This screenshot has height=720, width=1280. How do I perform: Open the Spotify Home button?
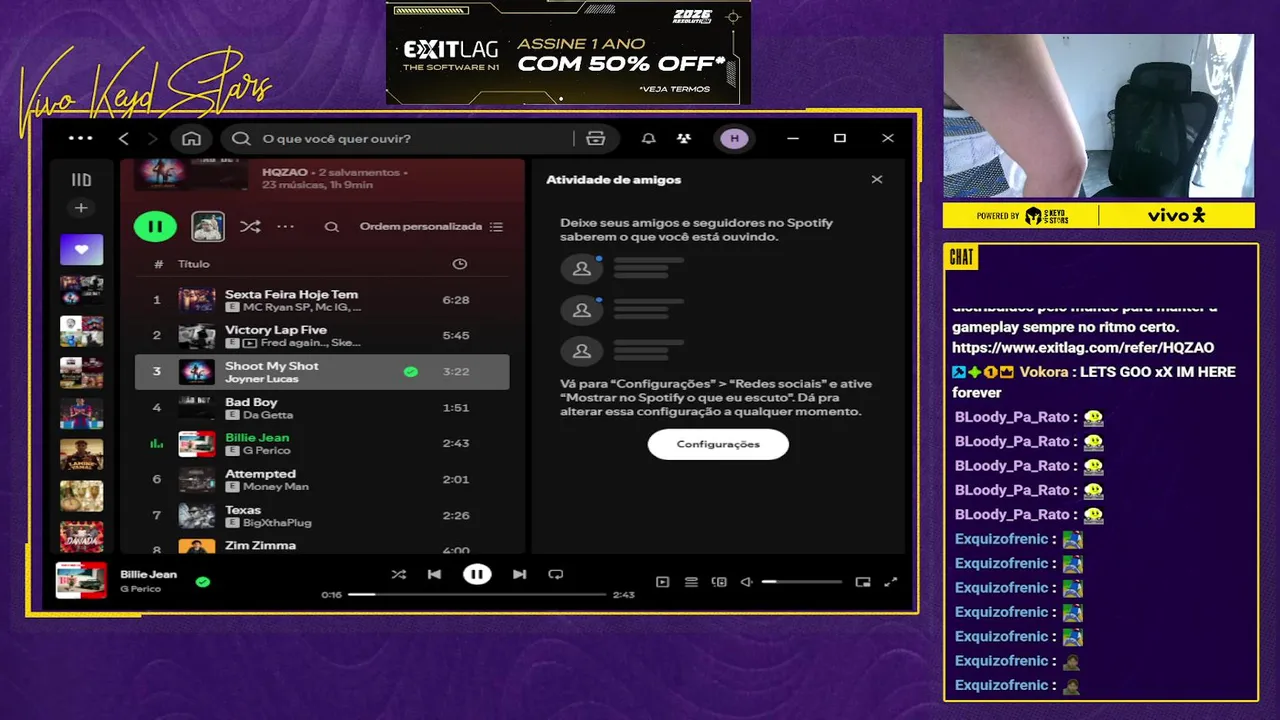[x=192, y=139]
